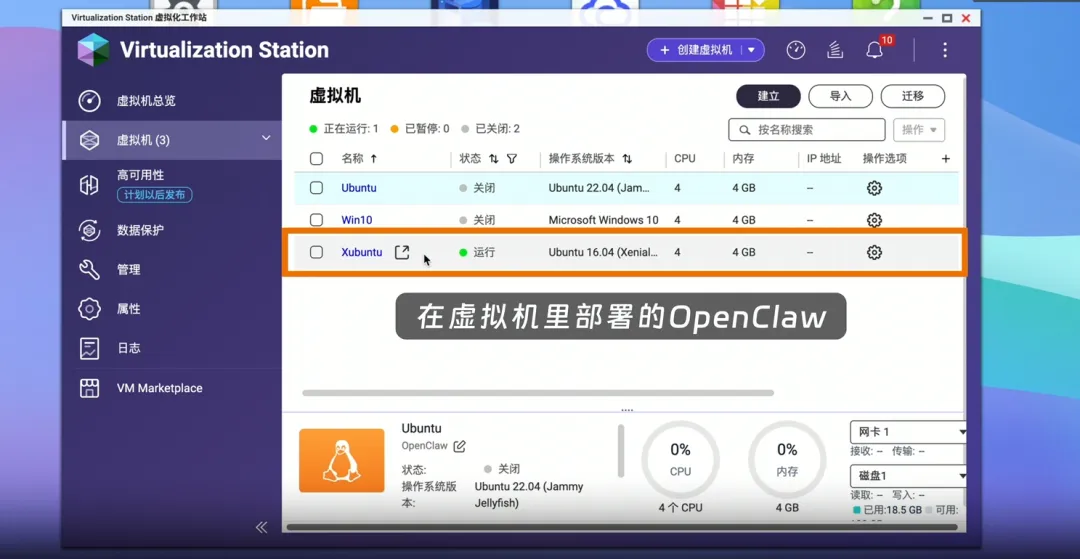Sort by 操作系统版本 column arrows
The width and height of the screenshot is (1080, 559).
(x=627, y=158)
